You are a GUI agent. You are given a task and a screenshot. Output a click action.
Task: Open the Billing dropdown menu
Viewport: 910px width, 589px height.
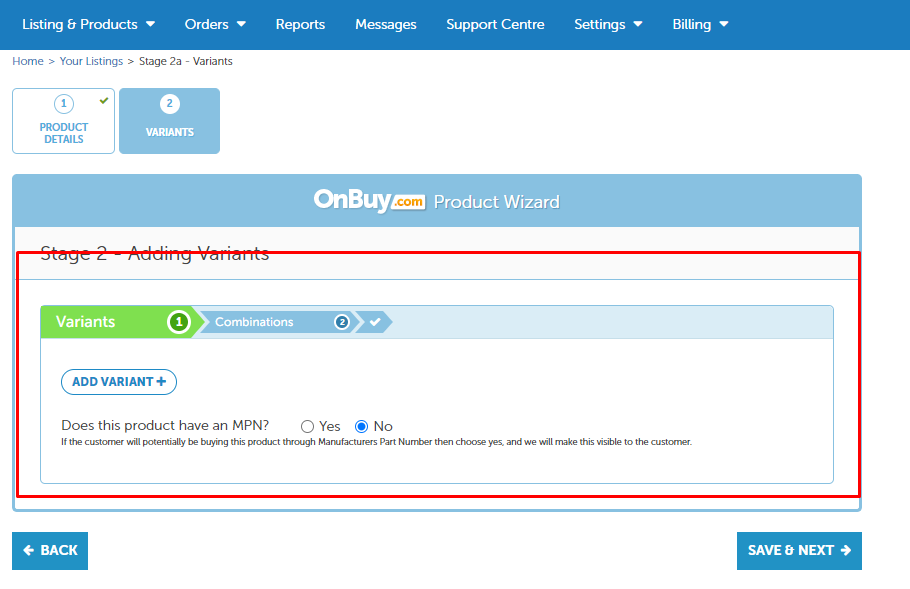700,24
